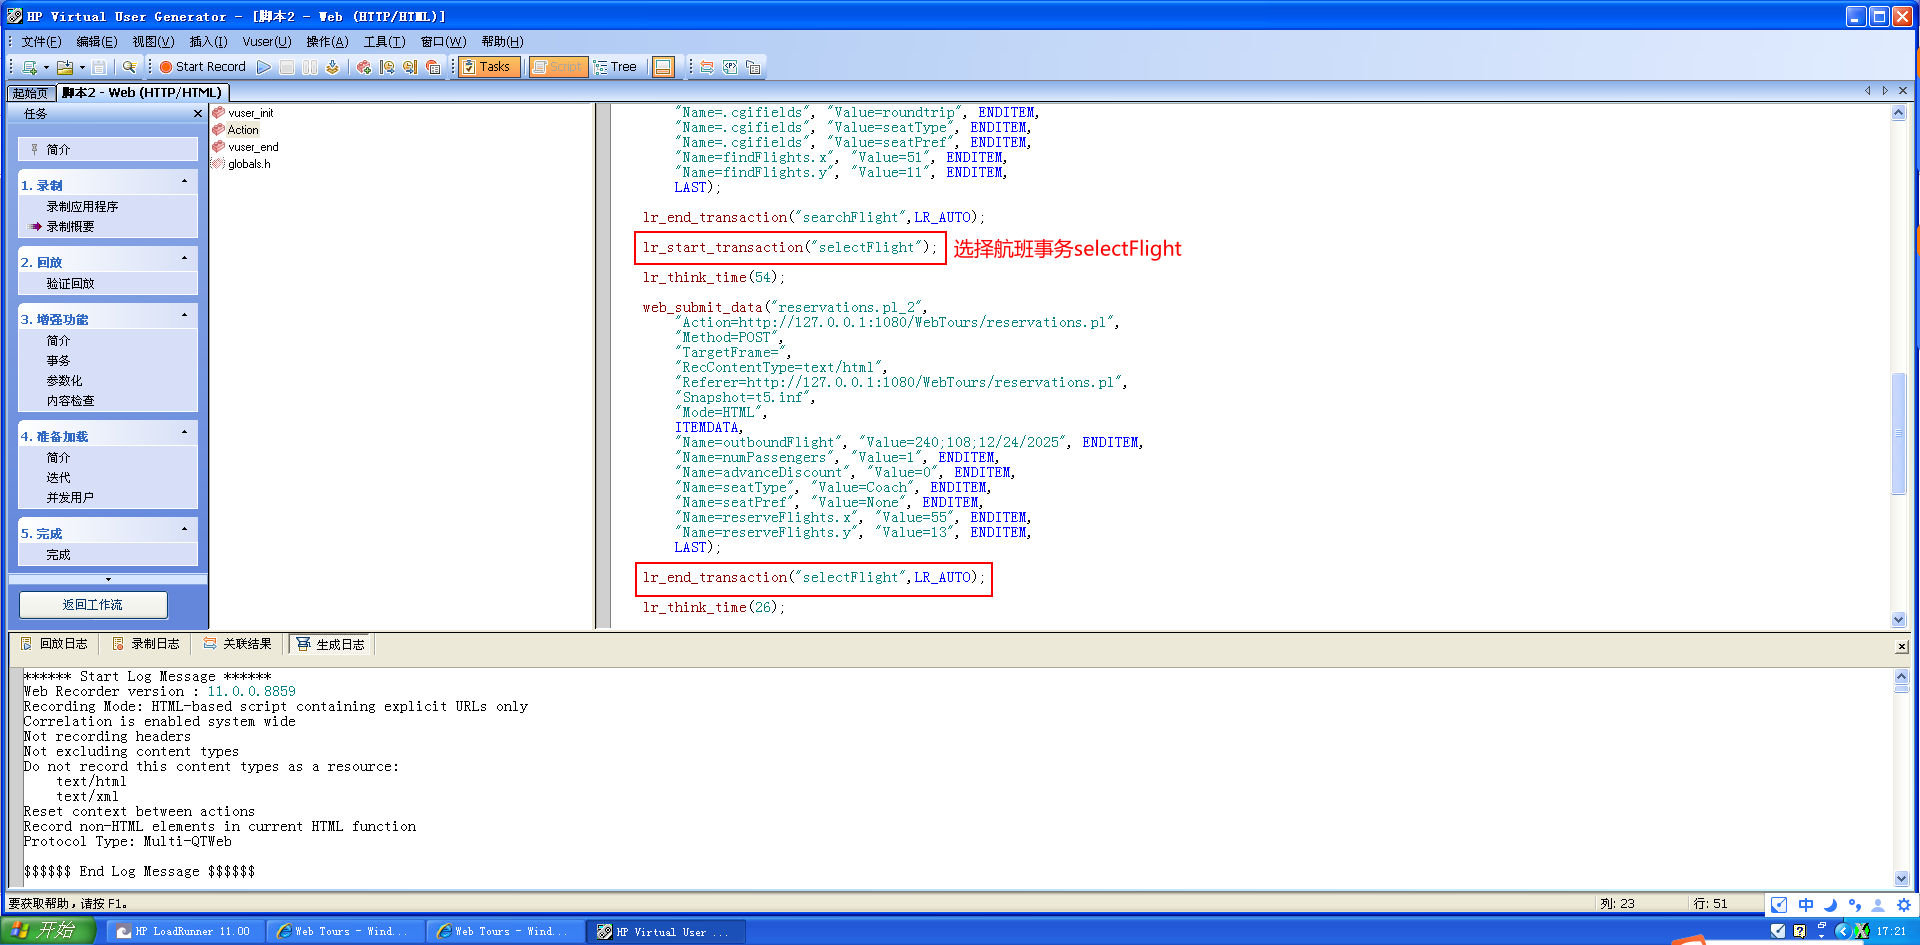Switch to Tree view

615,67
